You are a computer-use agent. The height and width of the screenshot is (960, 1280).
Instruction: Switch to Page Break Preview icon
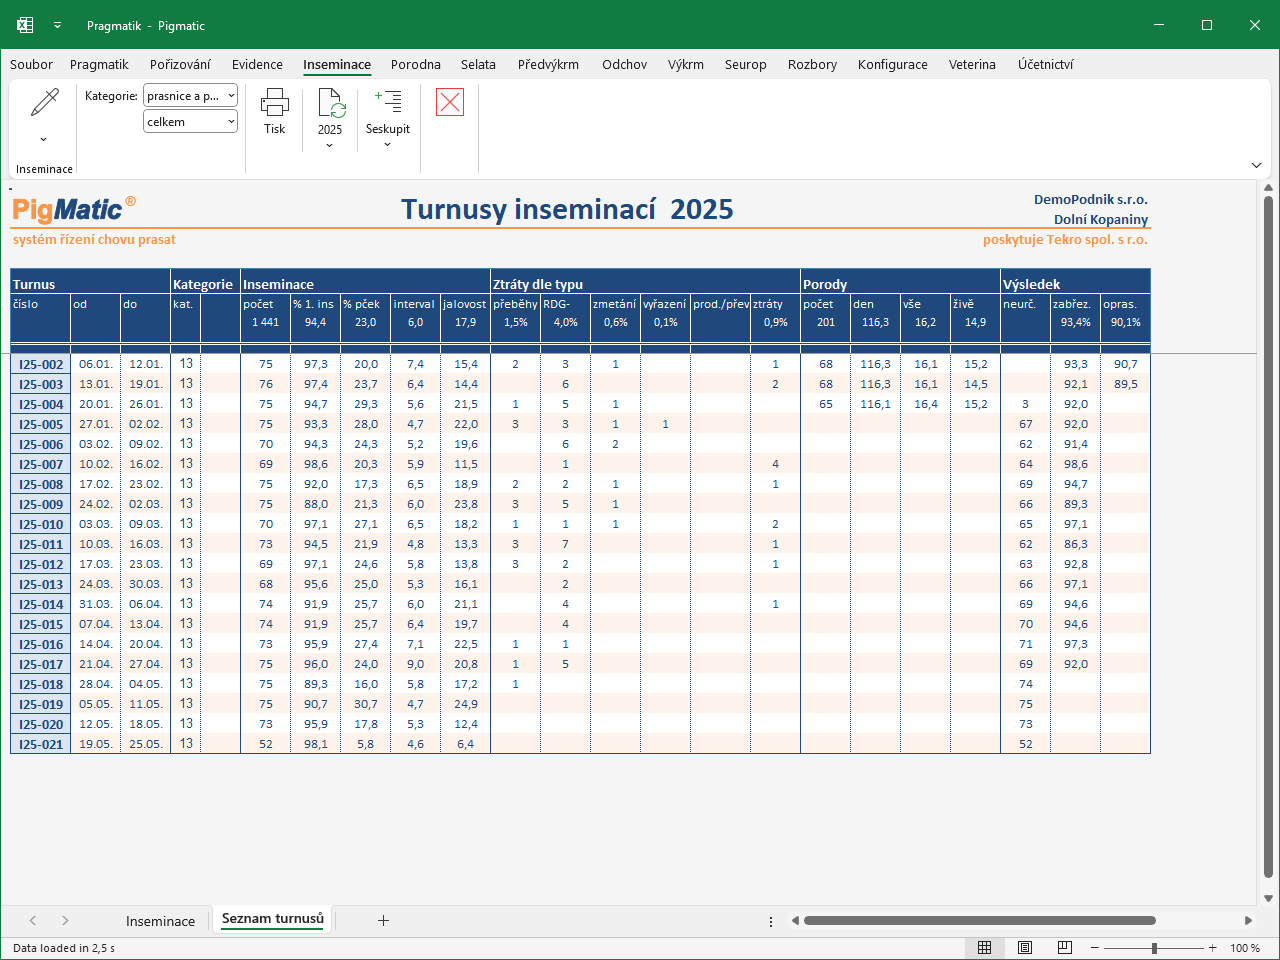[1065, 947]
